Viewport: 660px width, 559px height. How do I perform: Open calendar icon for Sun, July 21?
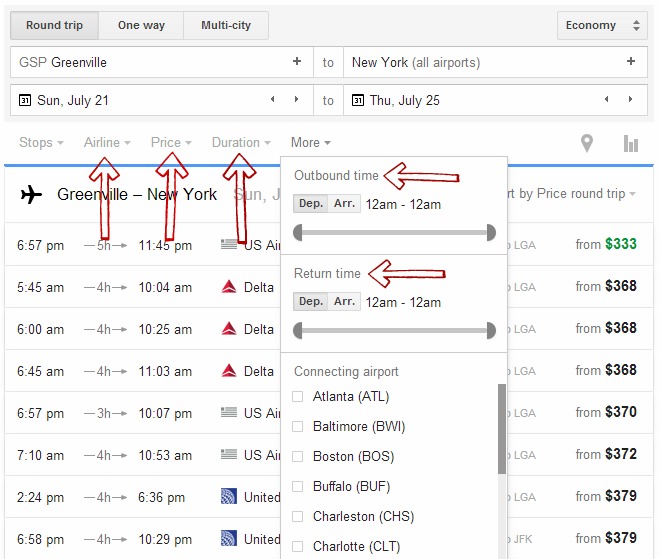[x=25, y=100]
